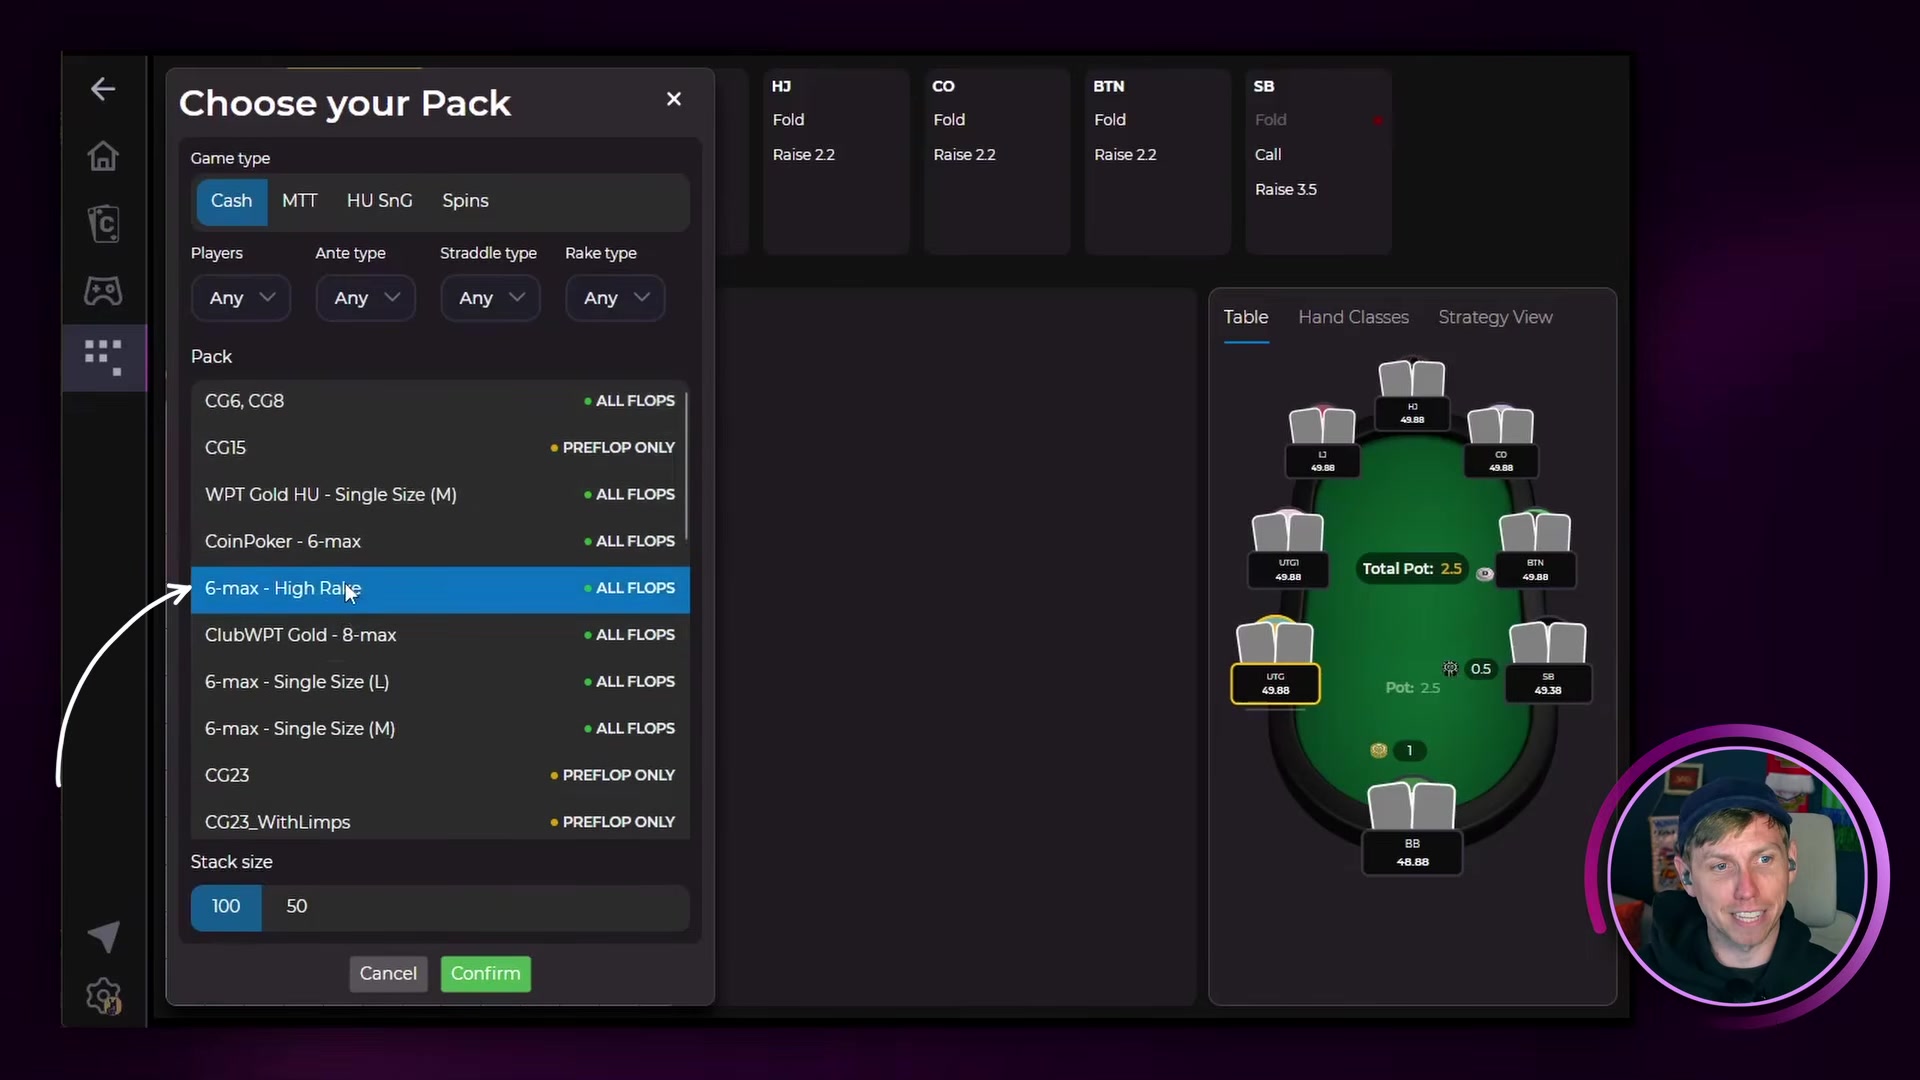Screen dimensions: 1920x1080
Task: Click the pack list scrollbar
Action: coord(686,466)
